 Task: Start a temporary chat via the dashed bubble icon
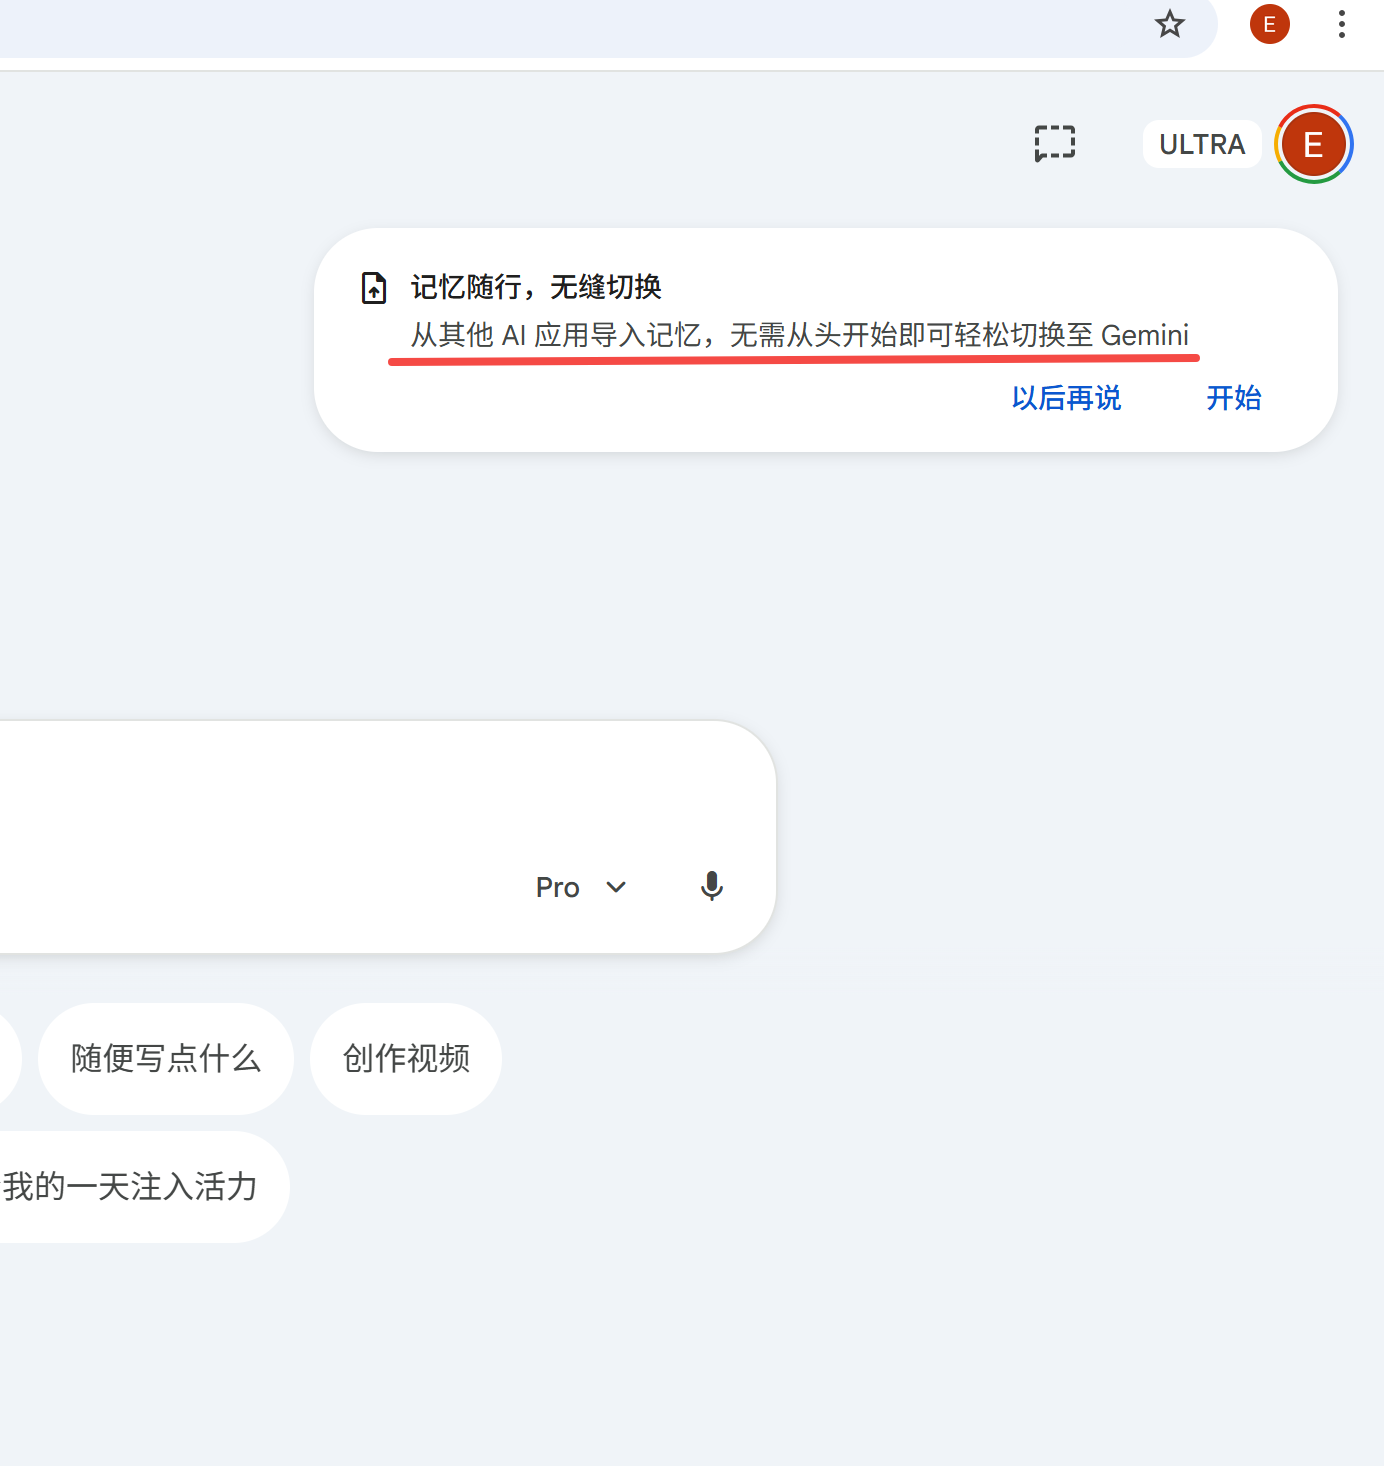1054,144
